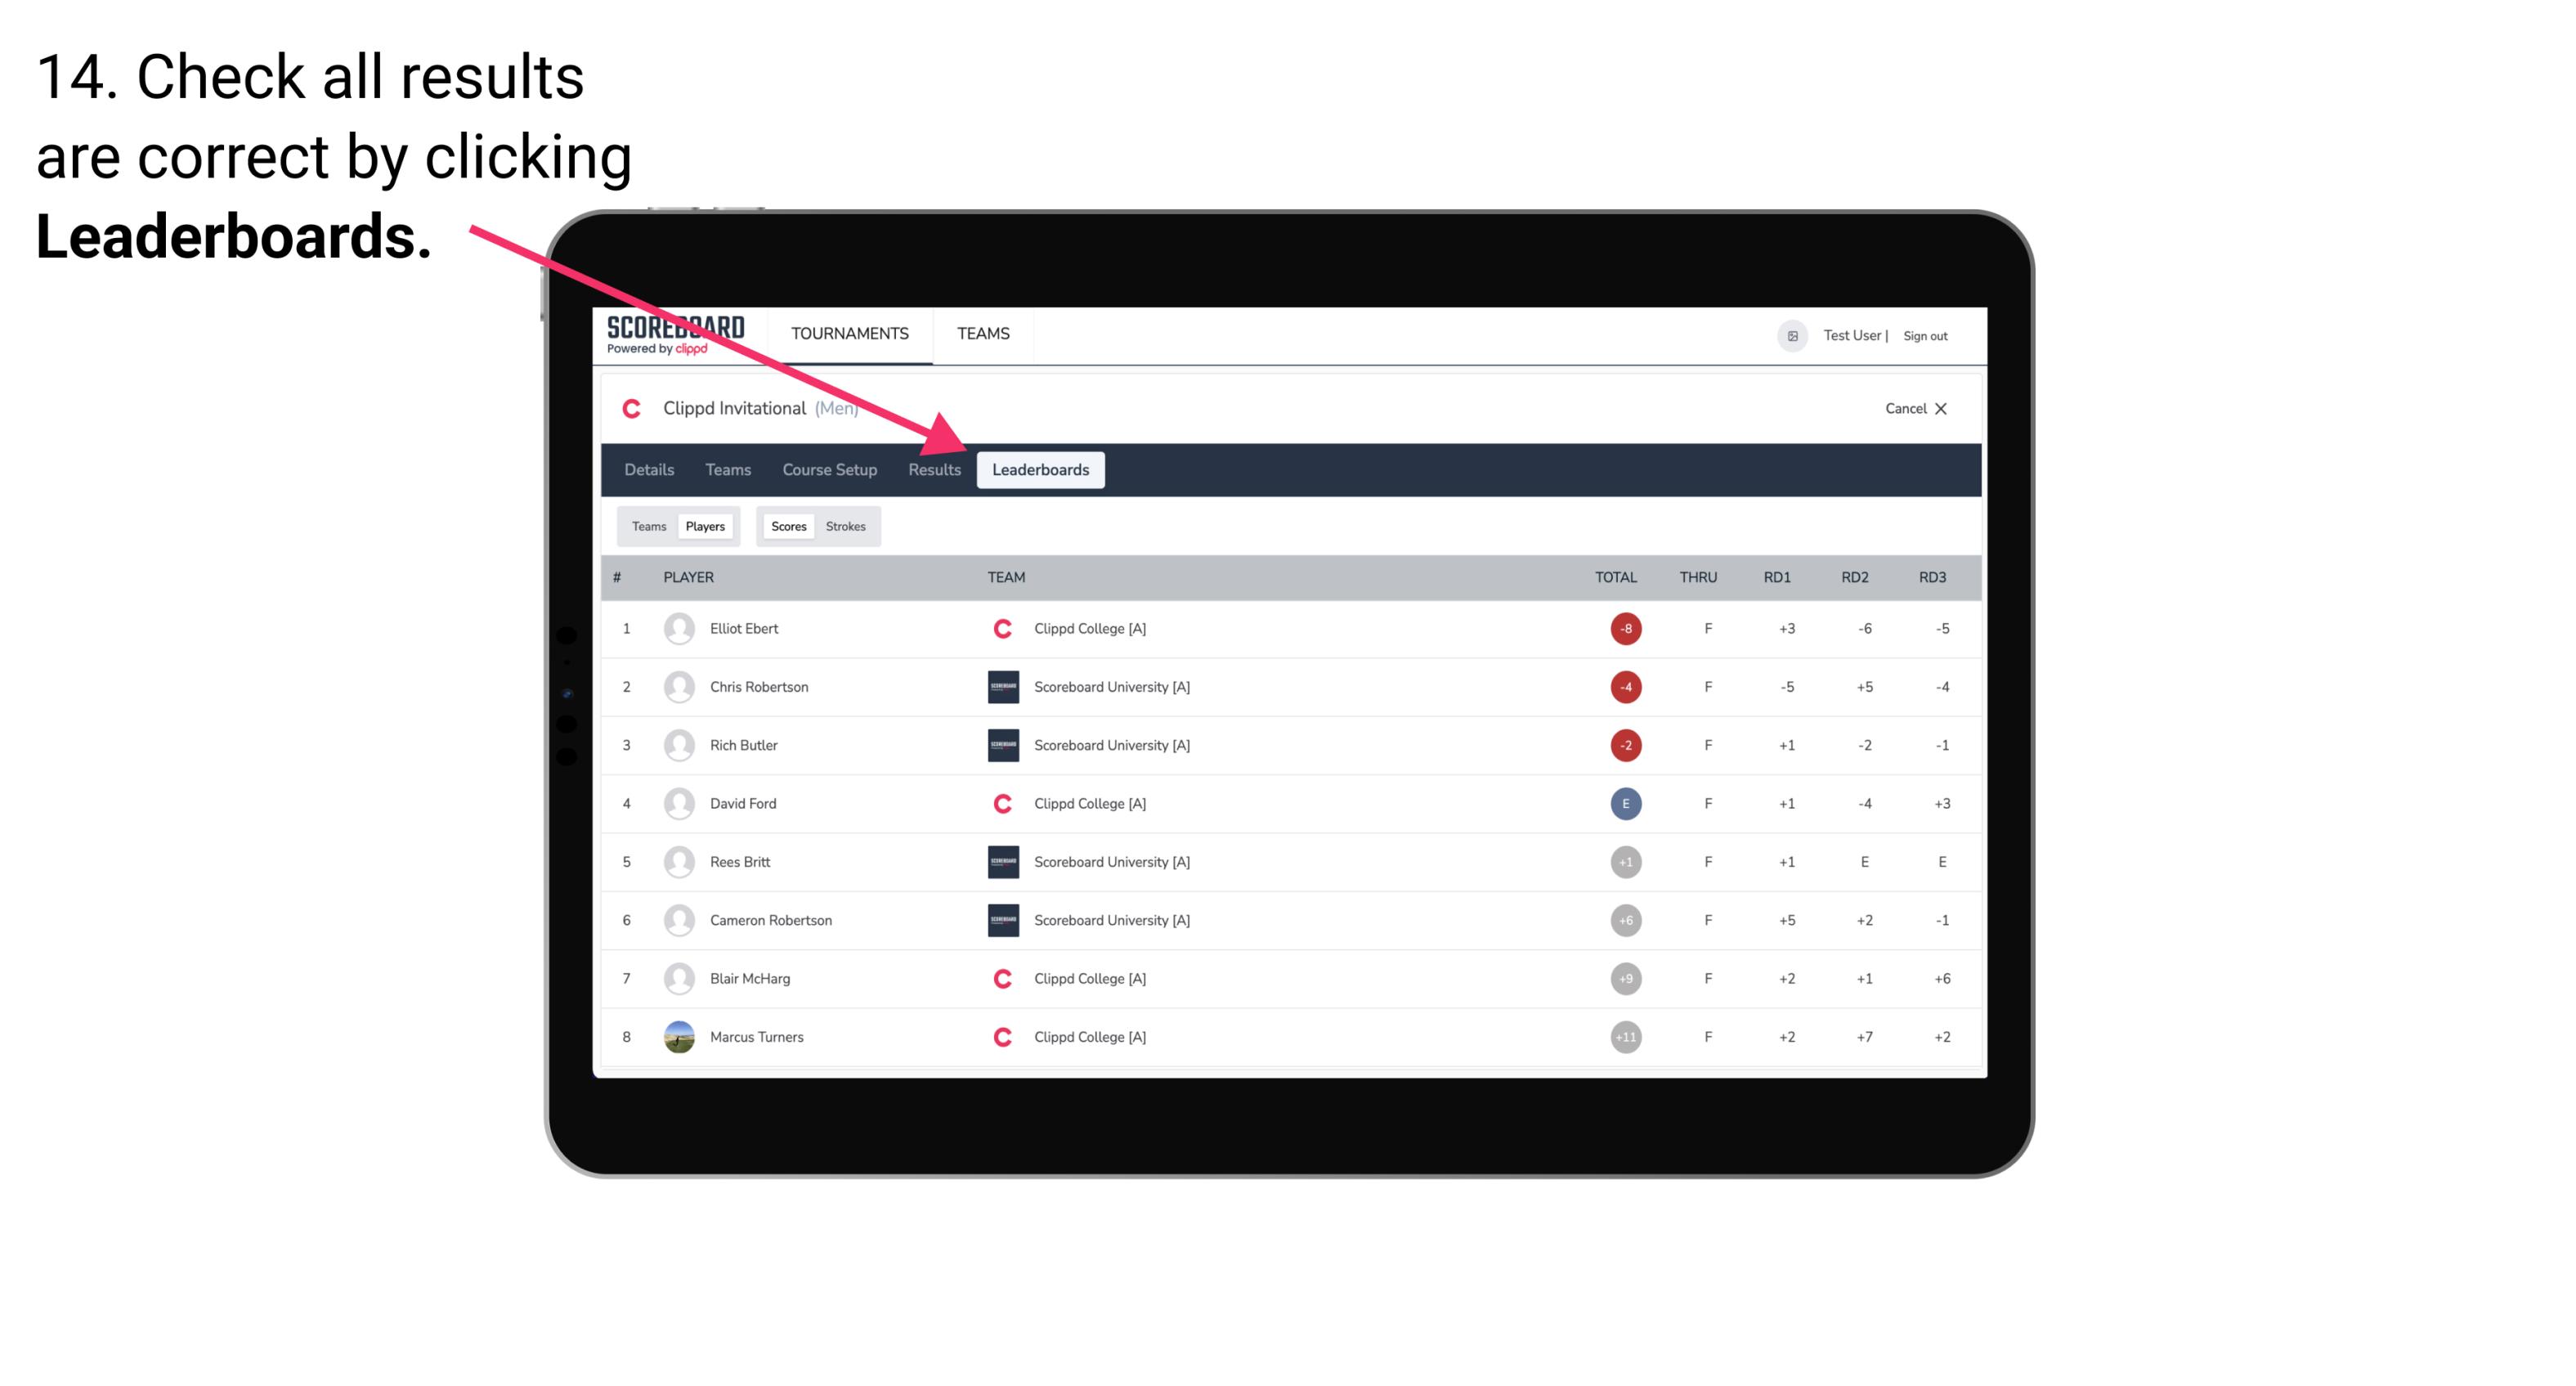Select the Scores filter toggle button

[785, 526]
